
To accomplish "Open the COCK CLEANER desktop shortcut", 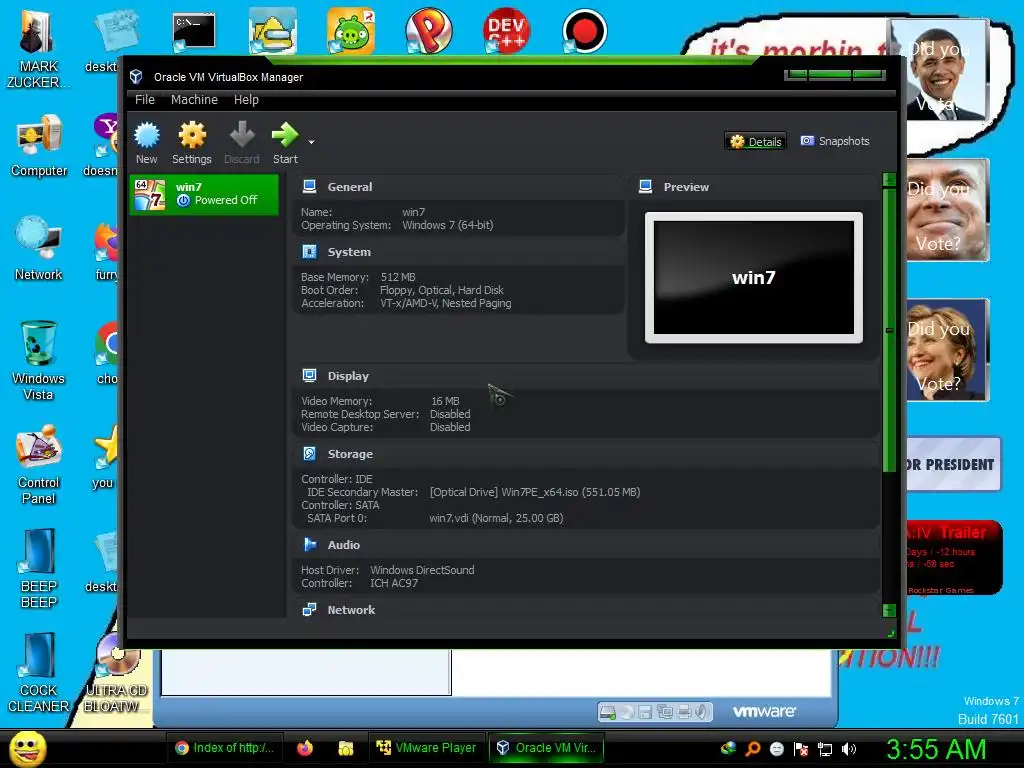I will pos(38,673).
